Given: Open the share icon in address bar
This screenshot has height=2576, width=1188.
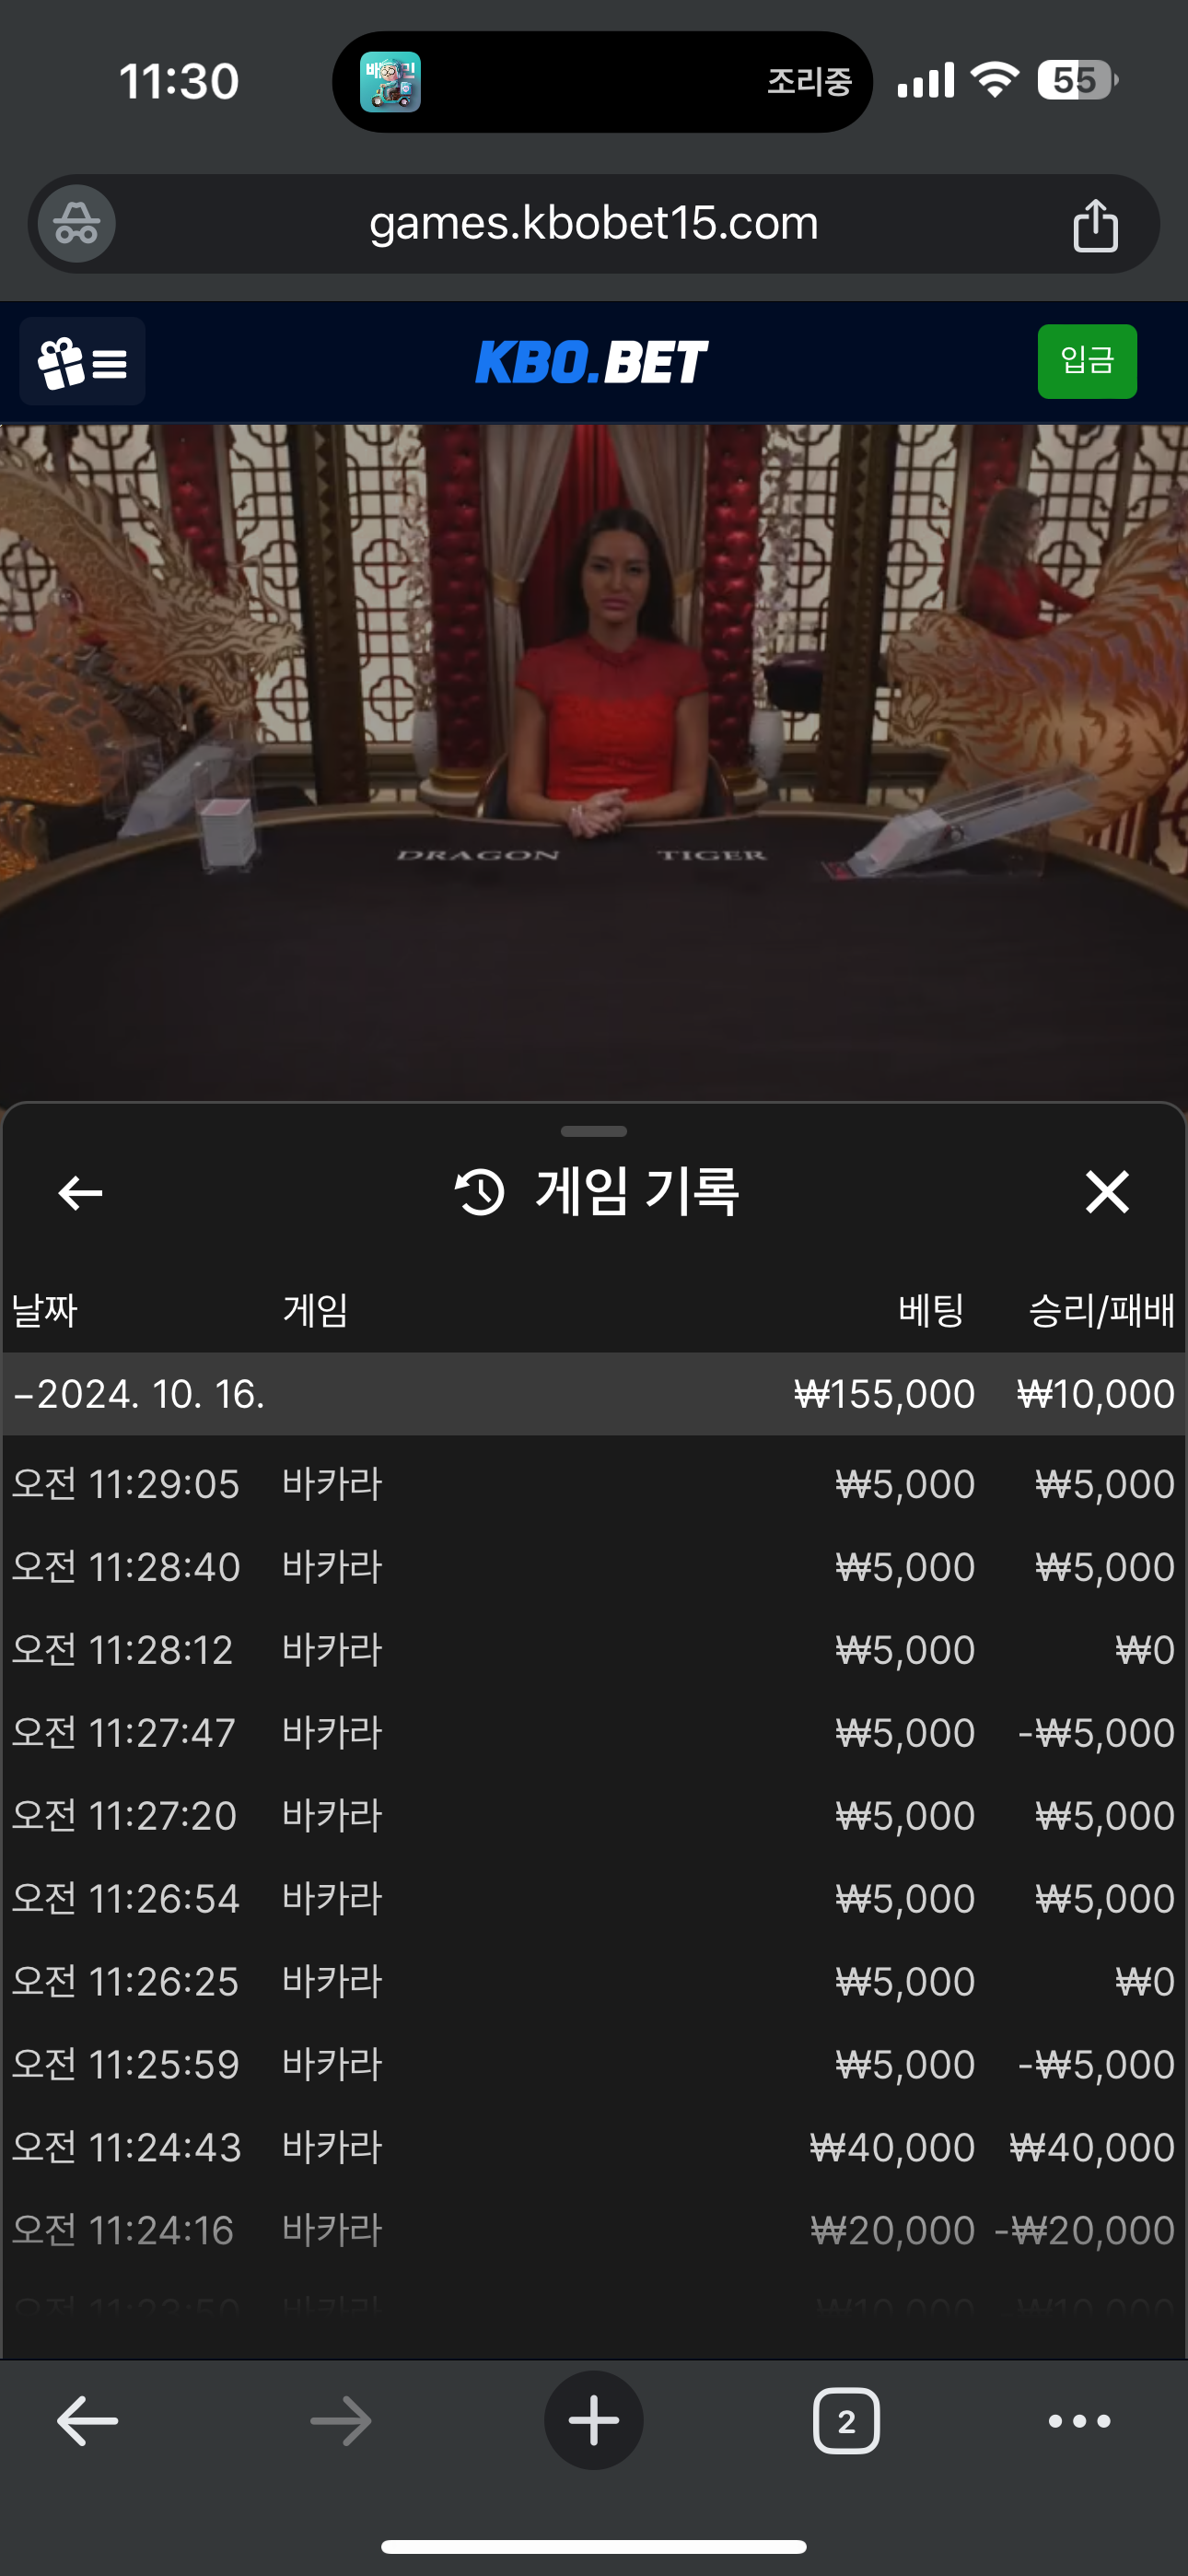Looking at the screenshot, I should click(x=1095, y=225).
